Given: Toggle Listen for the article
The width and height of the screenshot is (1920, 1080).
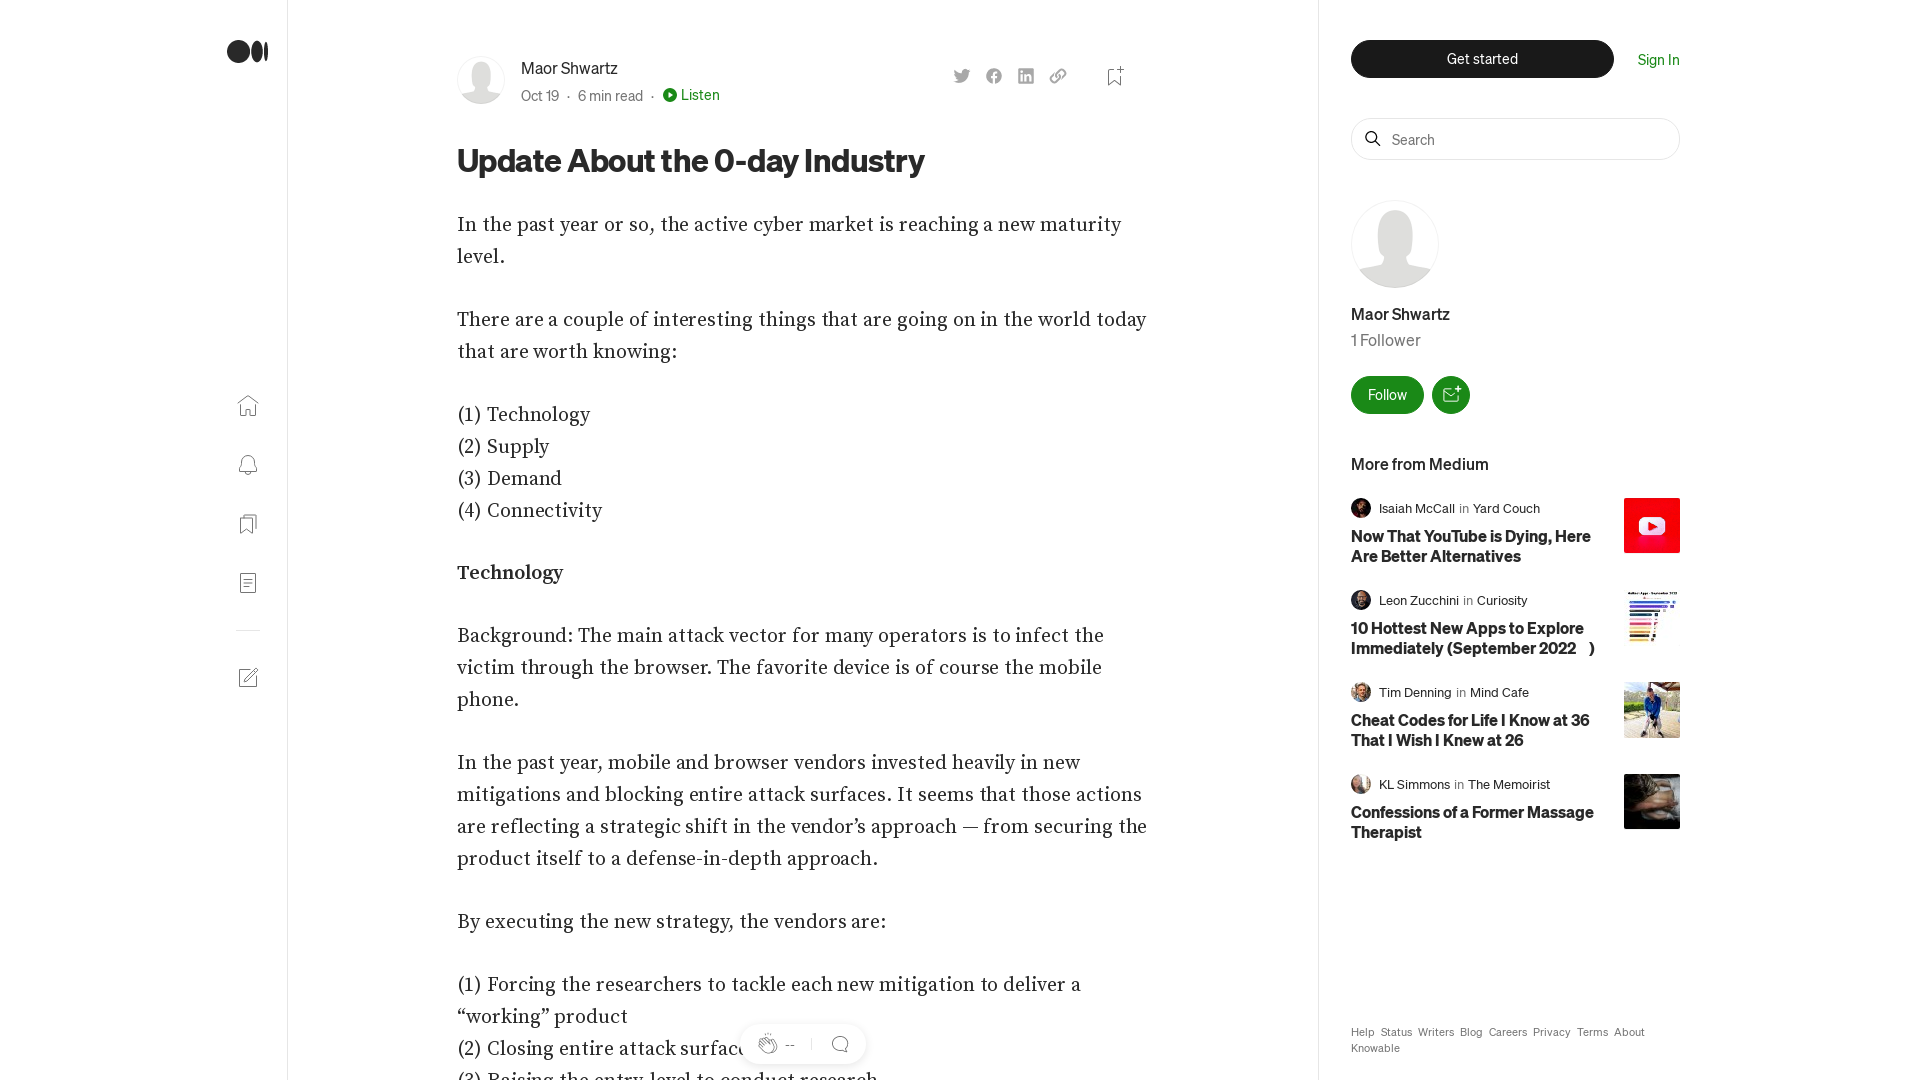Looking at the screenshot, I should [x=691, y=95].
